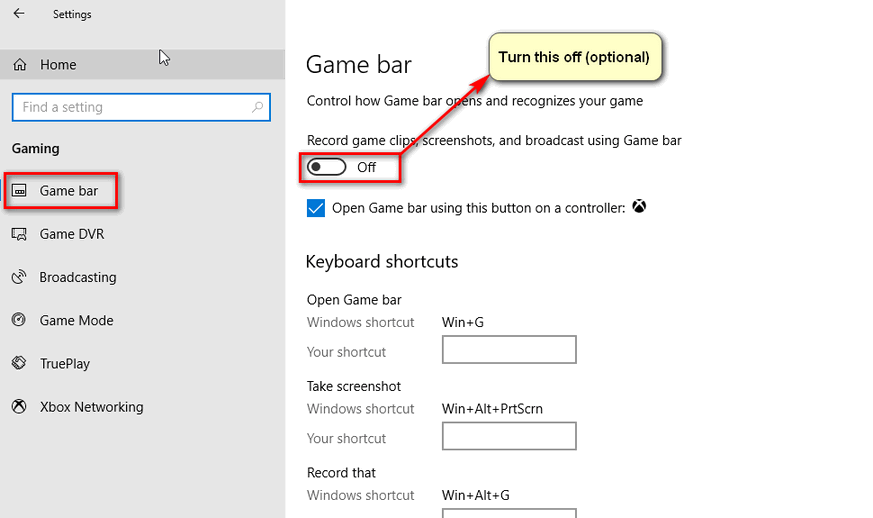Focus the Find a setting search box
The height and width of the screenshot is (518, 873).
141,107
